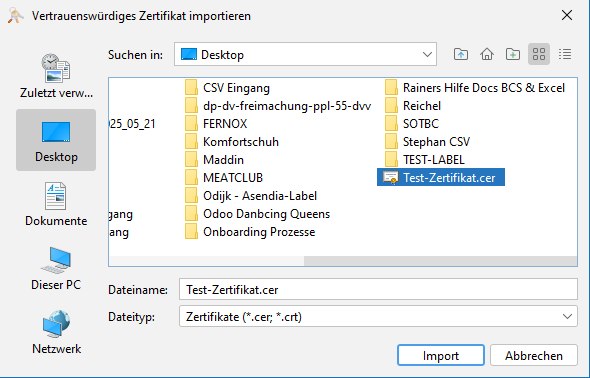Switch to the detail list view

565,55
